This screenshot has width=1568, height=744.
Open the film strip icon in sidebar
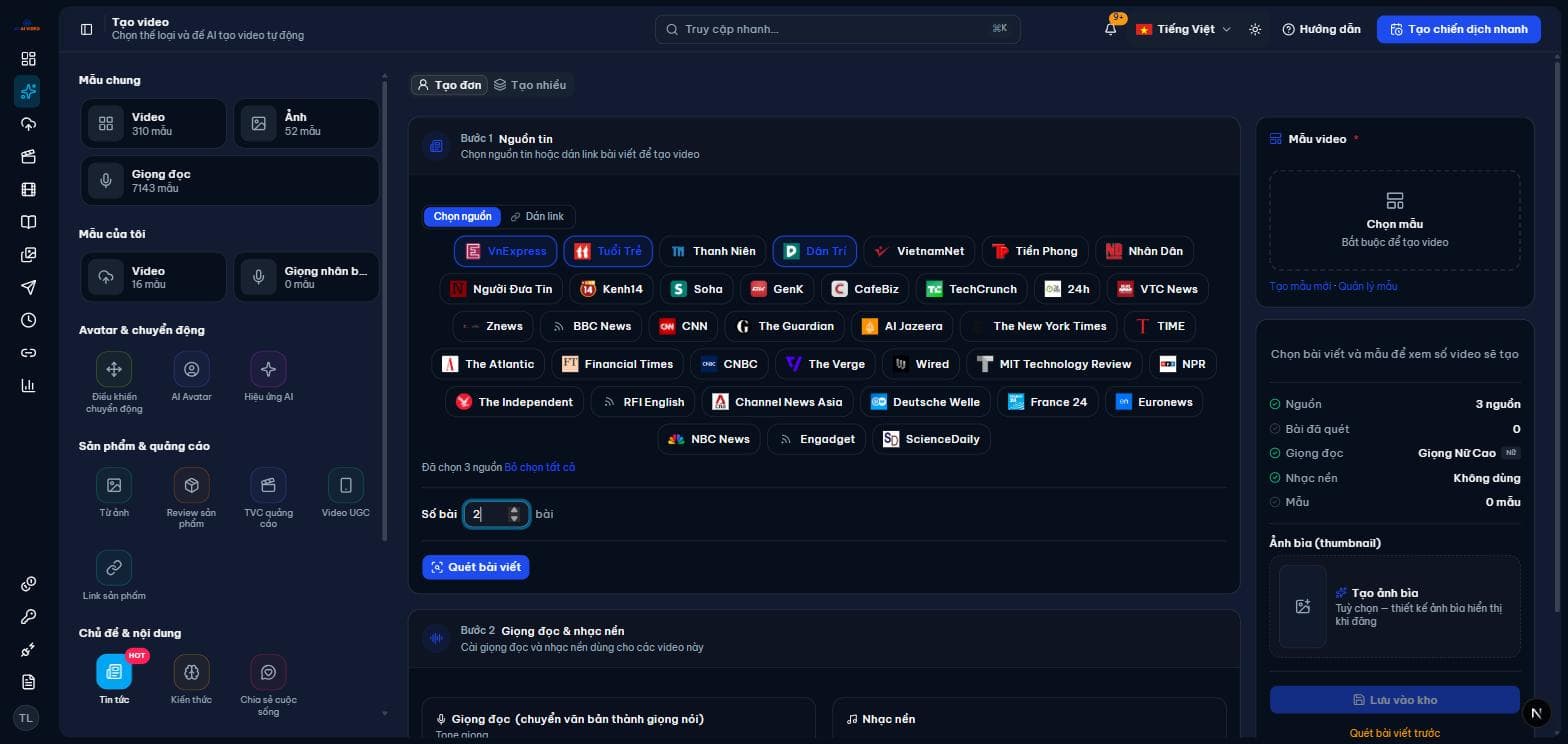(28, 189)
